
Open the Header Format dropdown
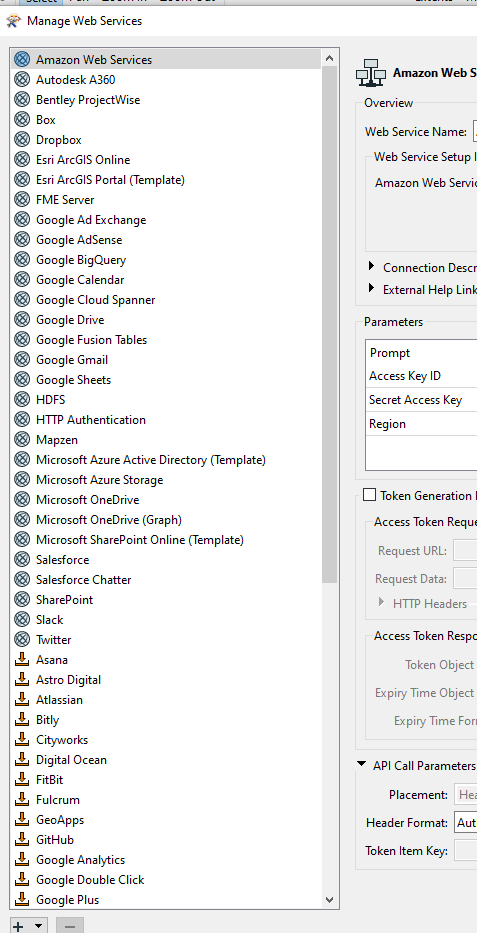coord(466,823)
